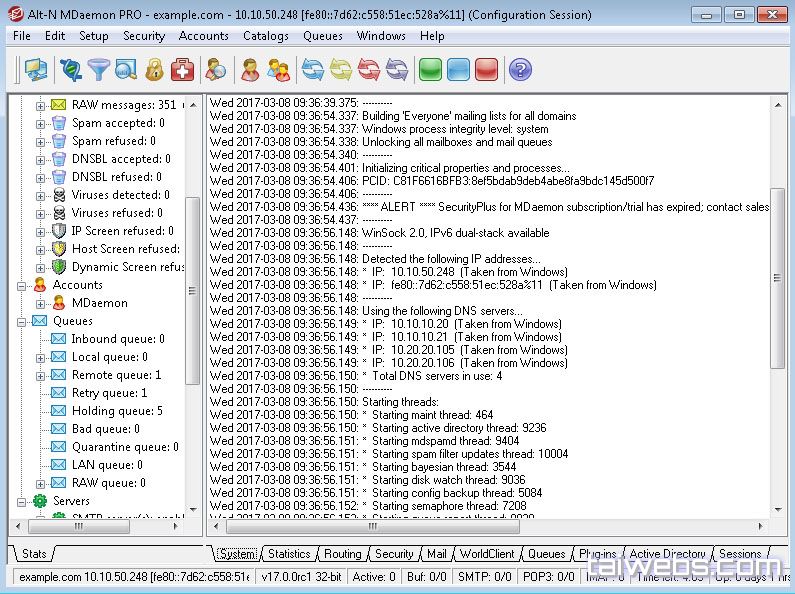Viewport: 795px width, 594px height.
Task: Click the padlock icon in toolbar
Action: pos(154,69)
